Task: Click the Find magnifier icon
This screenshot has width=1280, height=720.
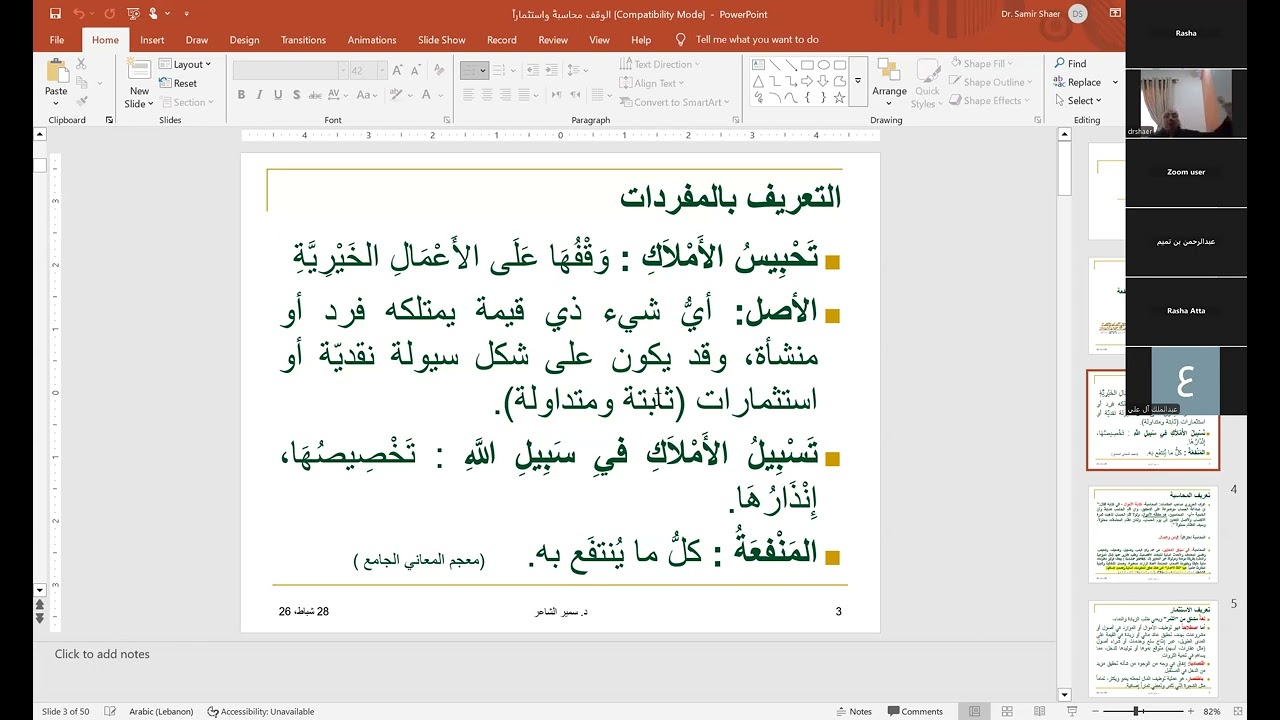Action: click(1060, 64)
